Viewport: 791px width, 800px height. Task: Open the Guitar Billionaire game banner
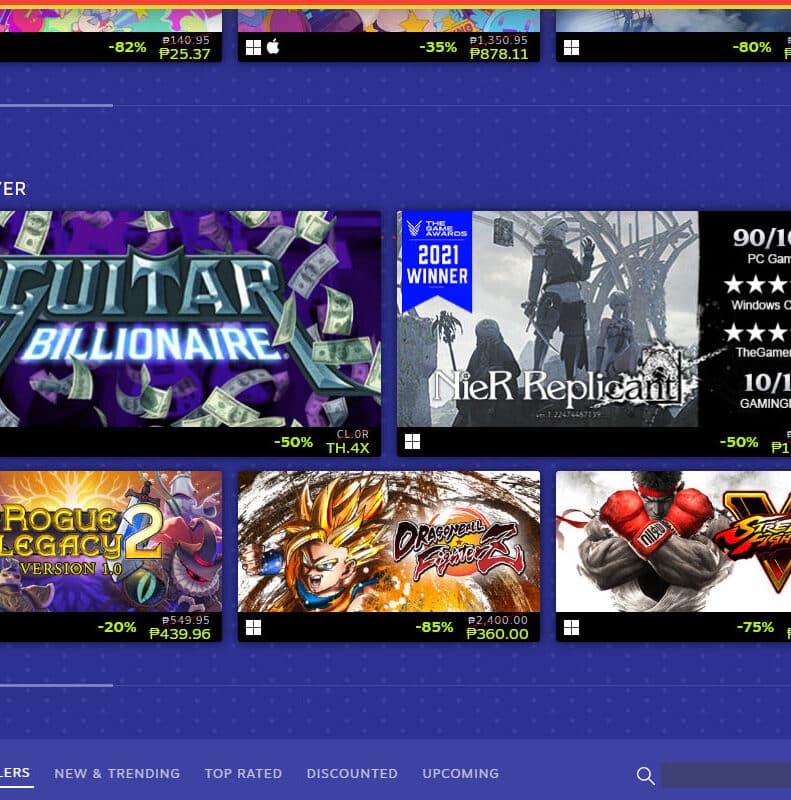(190, 319)
